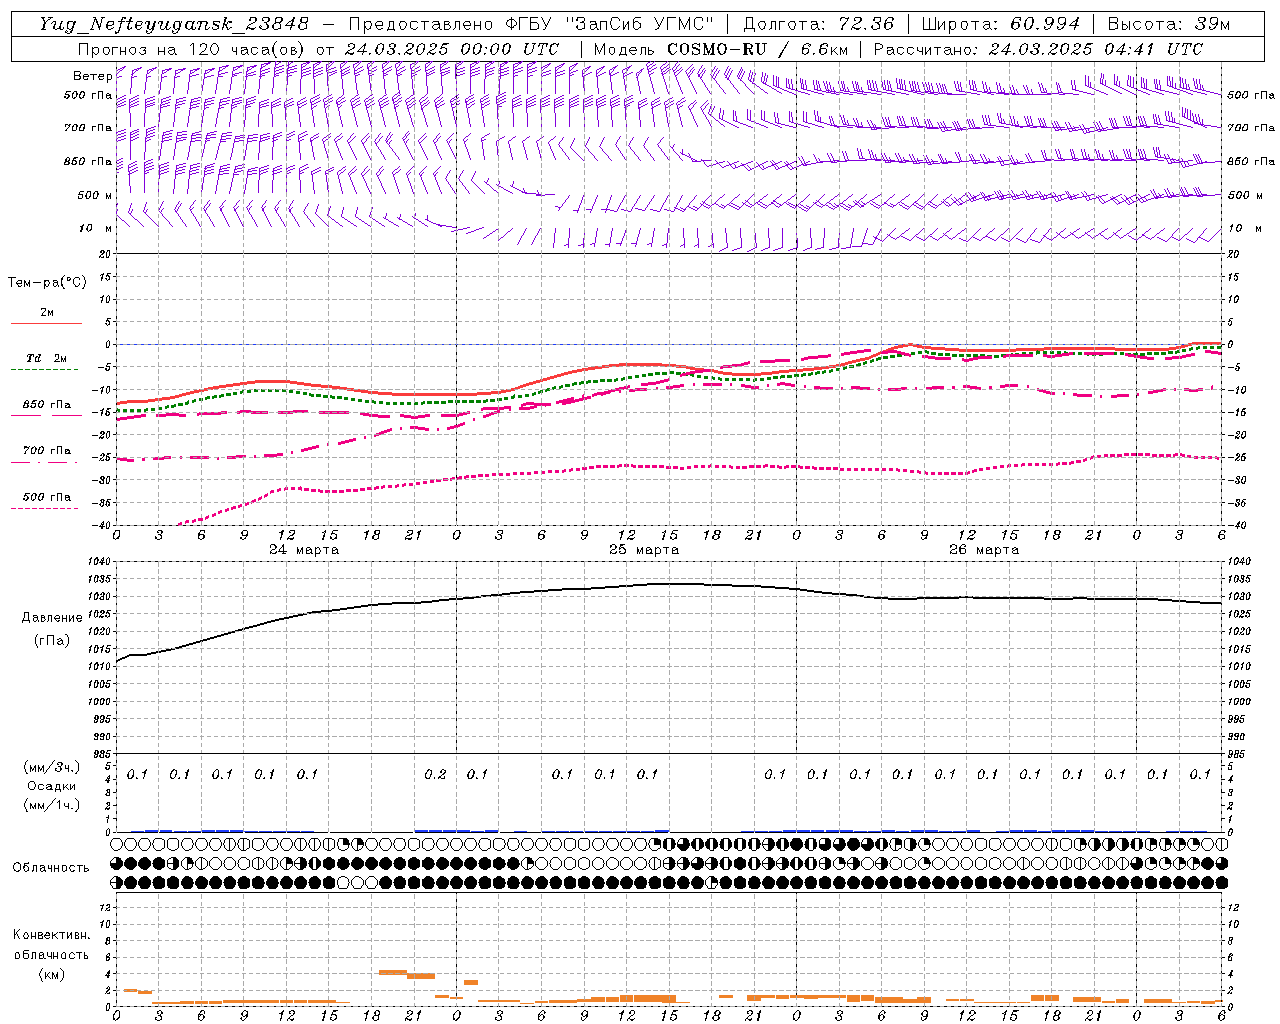Select the (мм/1ч.) precipitation unit label
Screen dimensions: 1280x1024
(52, 805)
